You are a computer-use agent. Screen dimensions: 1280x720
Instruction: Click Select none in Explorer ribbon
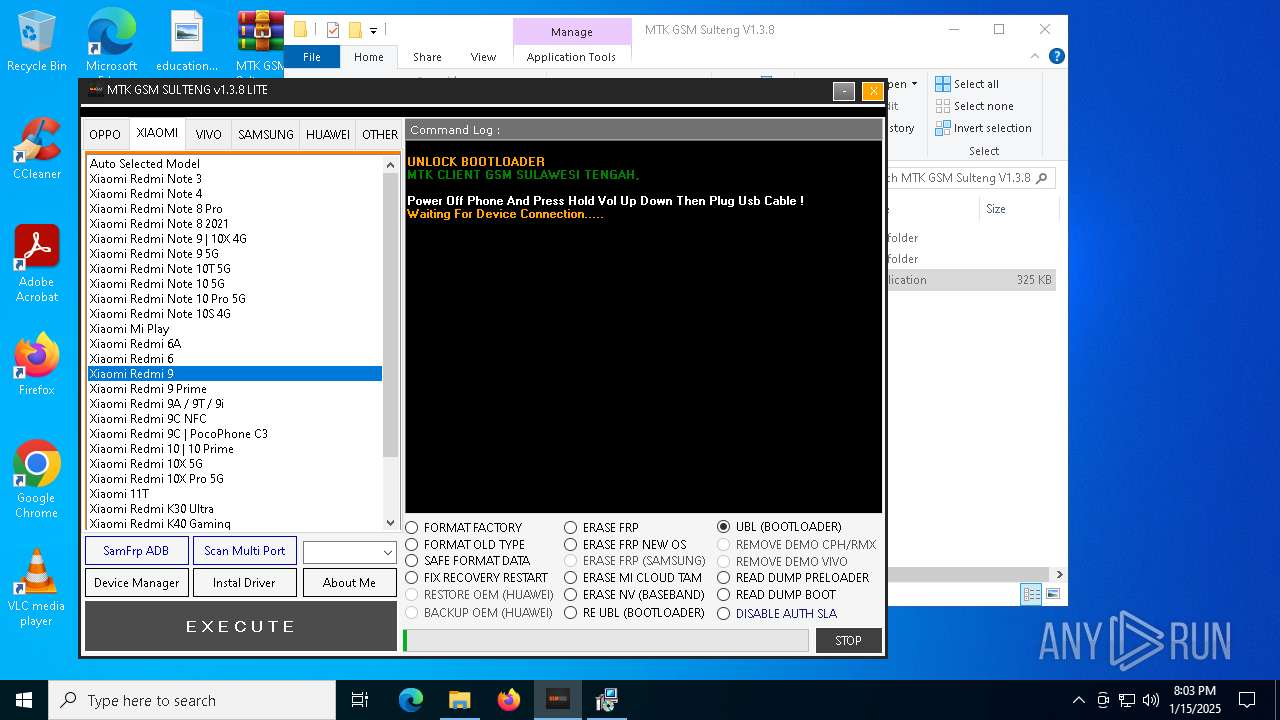974,106
